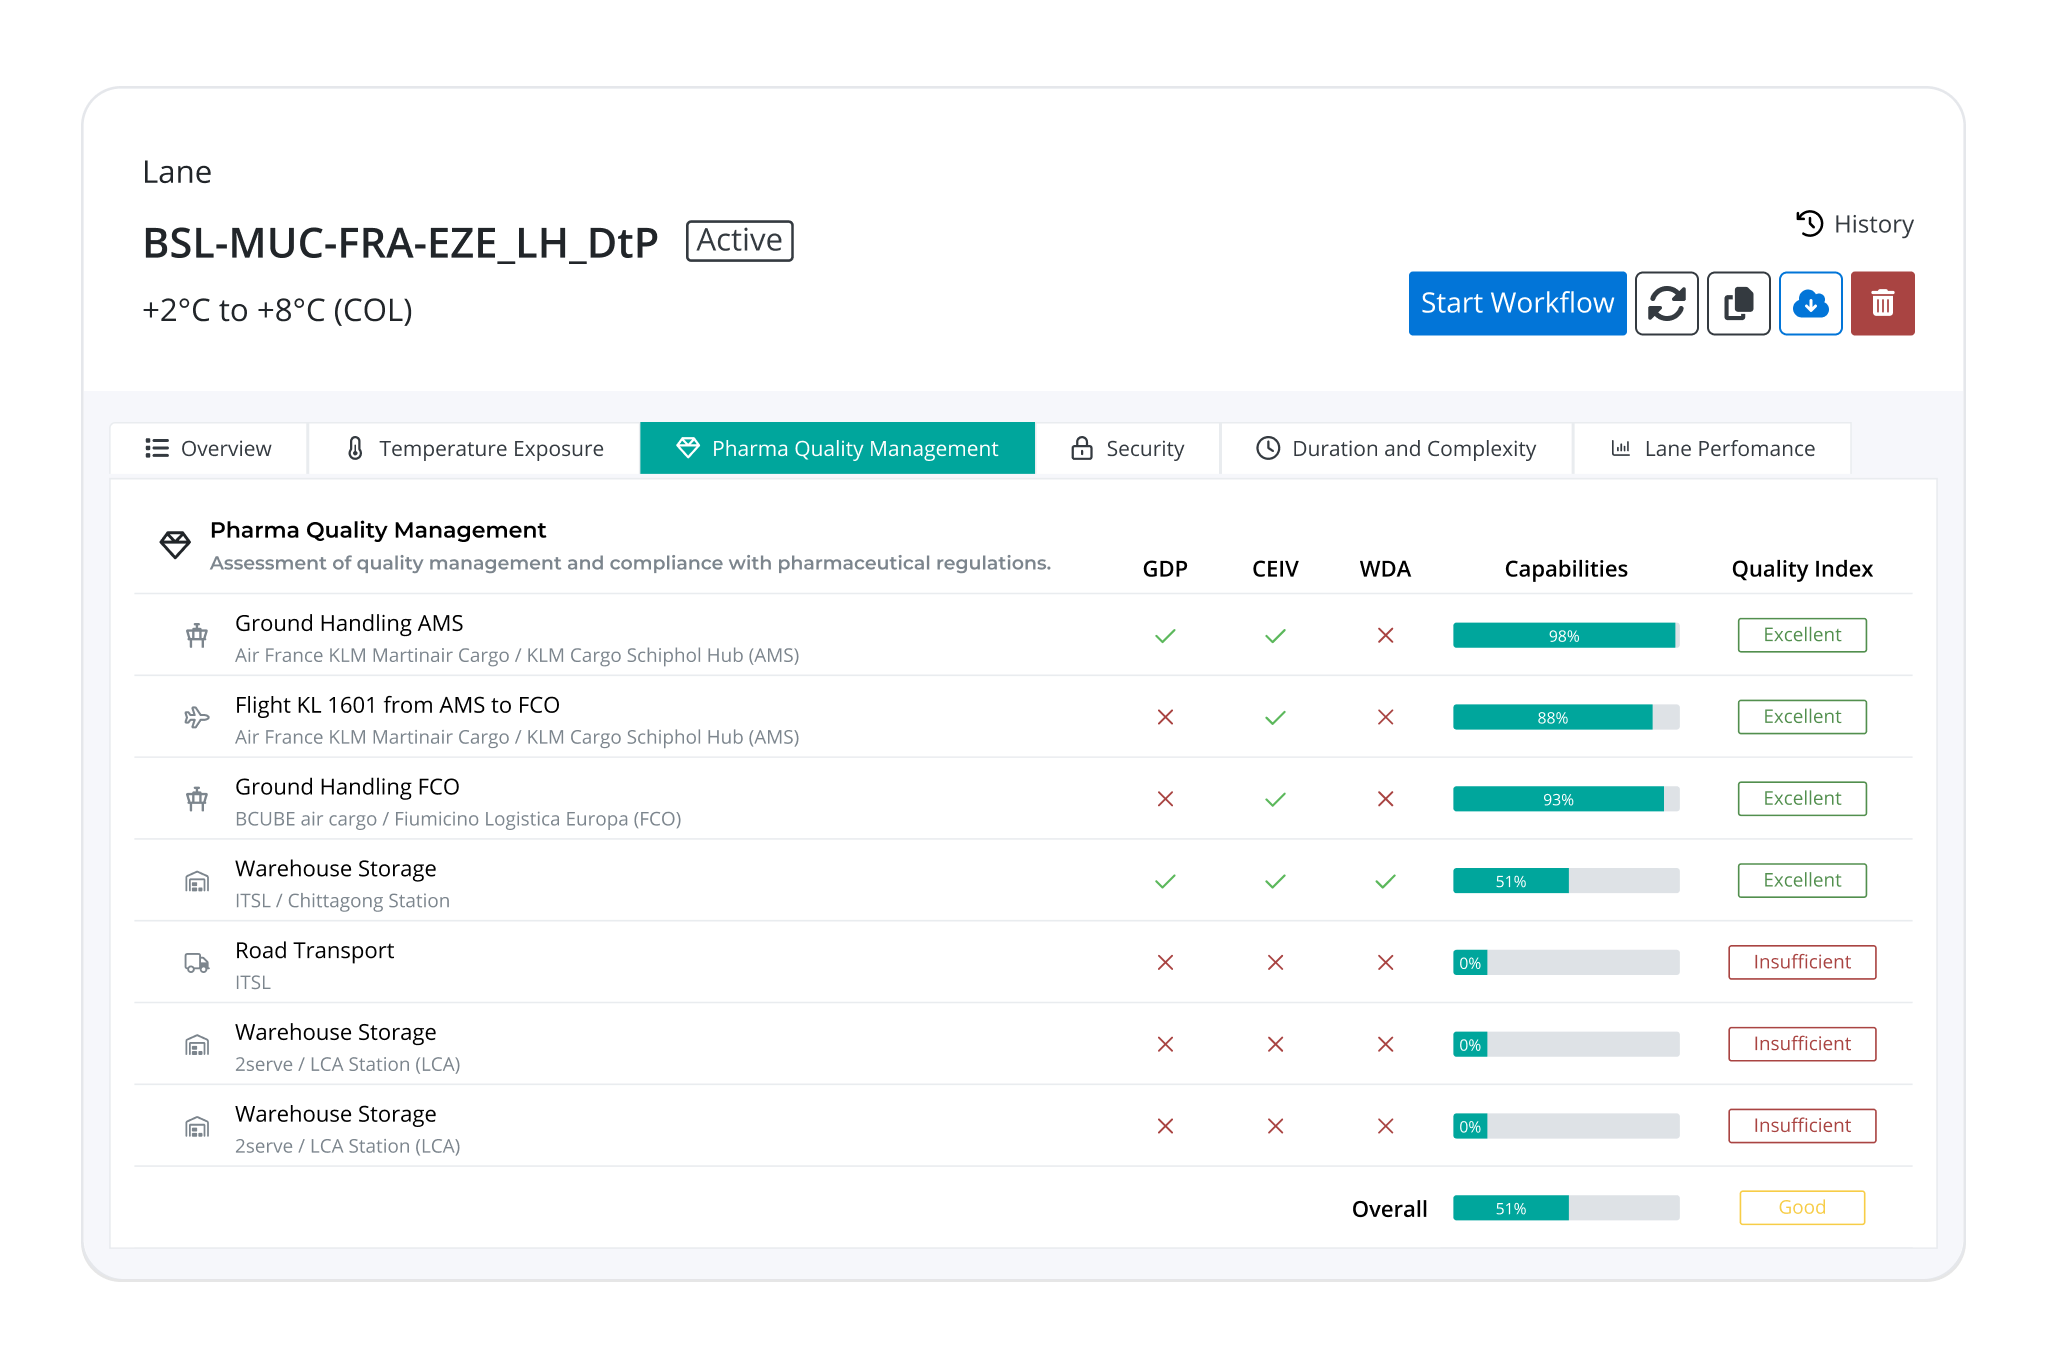
Task: Click the Good overall quality badge
Action: [x=1801, y=1207]
